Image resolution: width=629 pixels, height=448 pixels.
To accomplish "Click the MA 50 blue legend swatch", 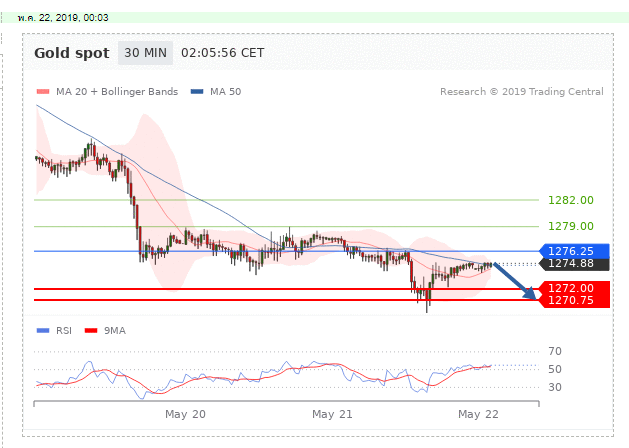I will pyautogui.click(x=197, y=92).
